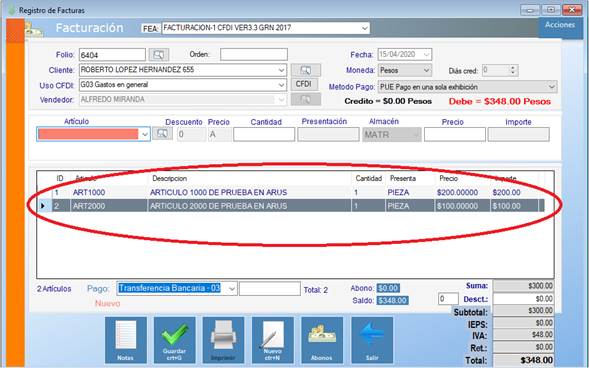Click the Nuevo status label

coord(107,303)
